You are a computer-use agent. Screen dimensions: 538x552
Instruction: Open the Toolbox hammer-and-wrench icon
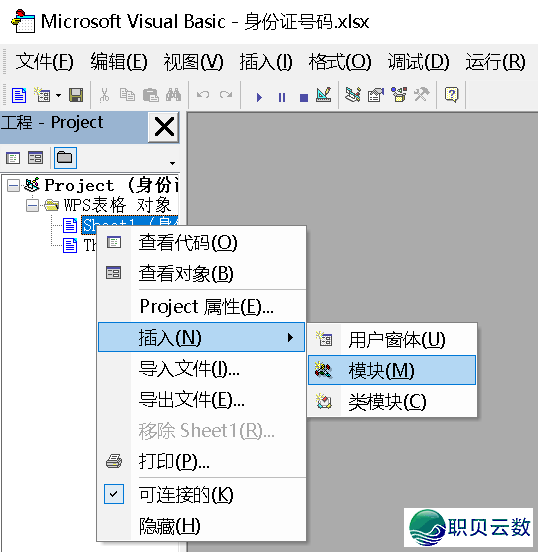421,95
